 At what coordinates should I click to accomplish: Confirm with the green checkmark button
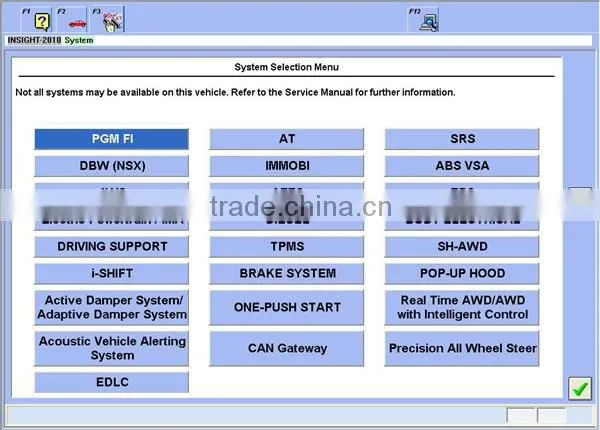coord(579,389)
